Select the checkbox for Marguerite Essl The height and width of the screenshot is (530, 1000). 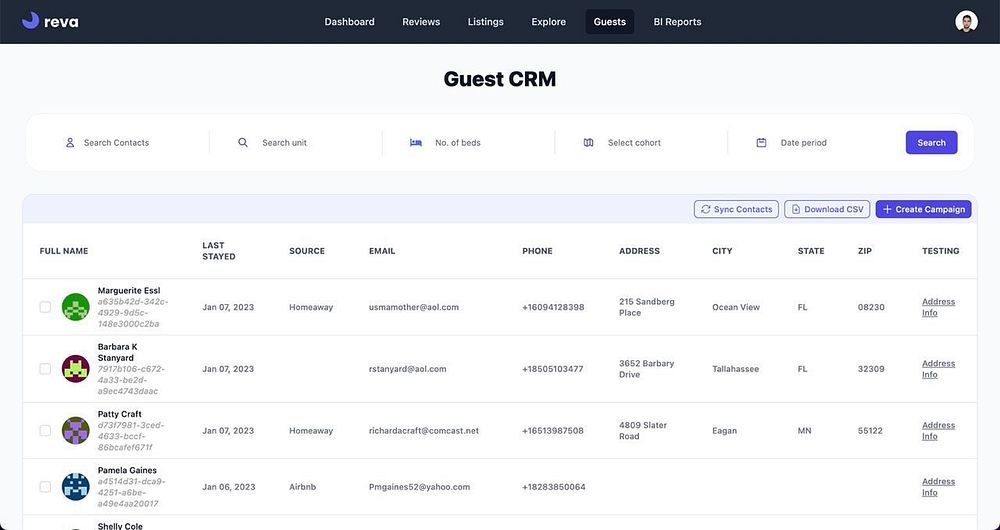45,307
